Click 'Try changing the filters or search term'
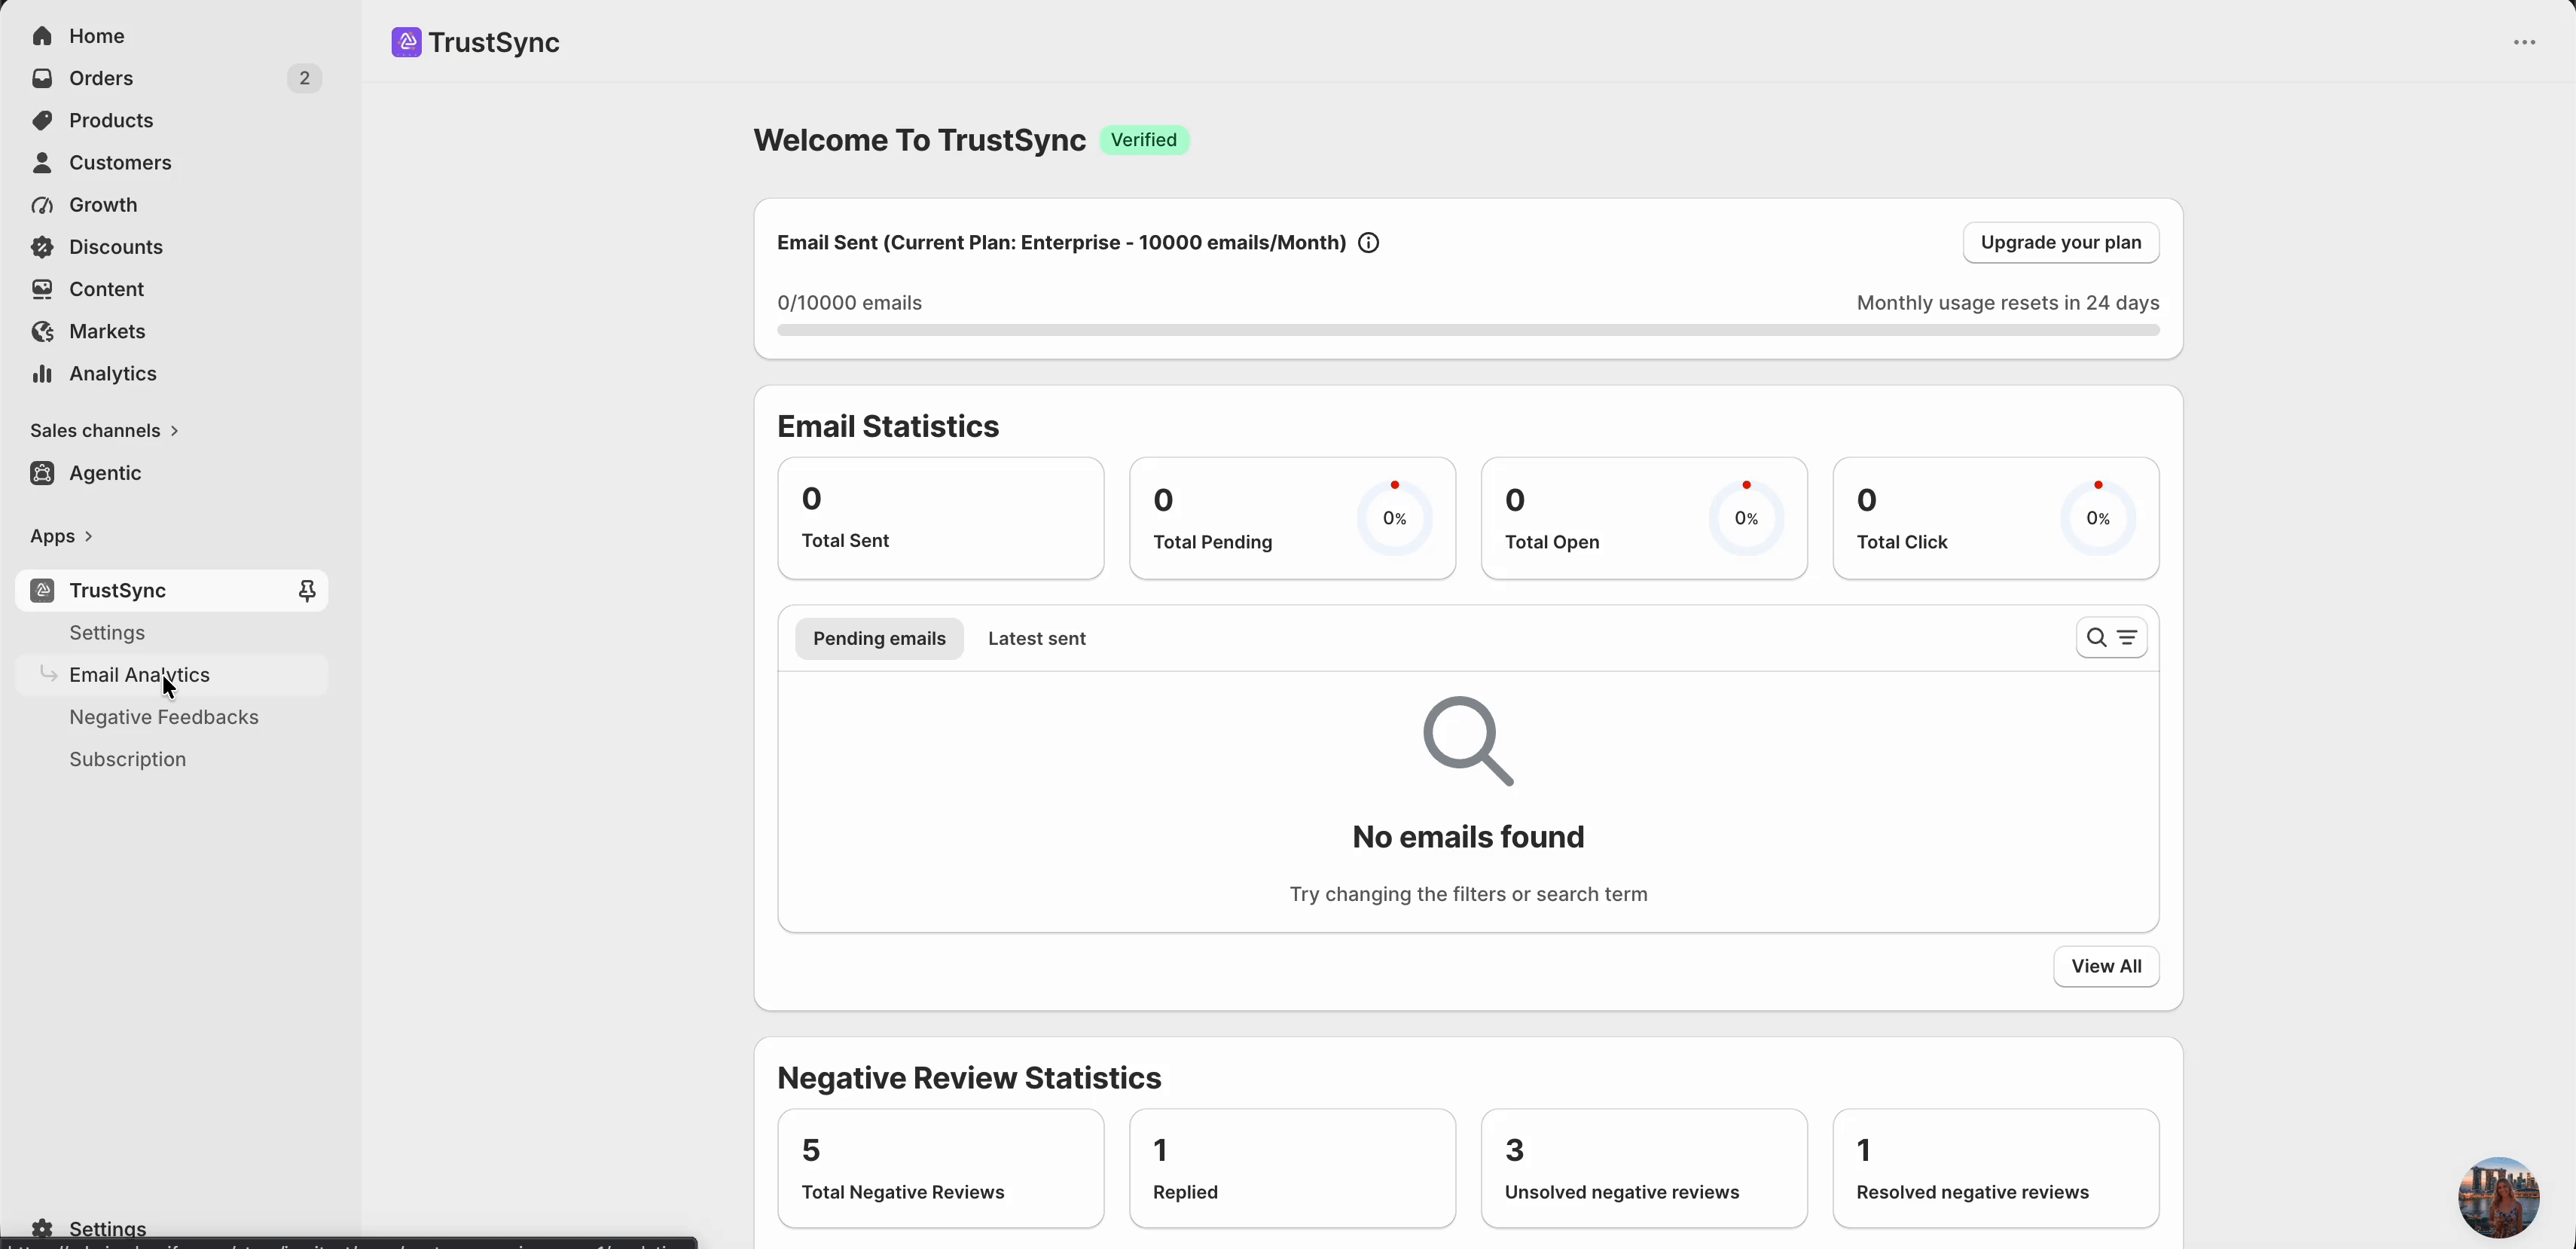Screen dimensions: 2576x1249 1468,894
